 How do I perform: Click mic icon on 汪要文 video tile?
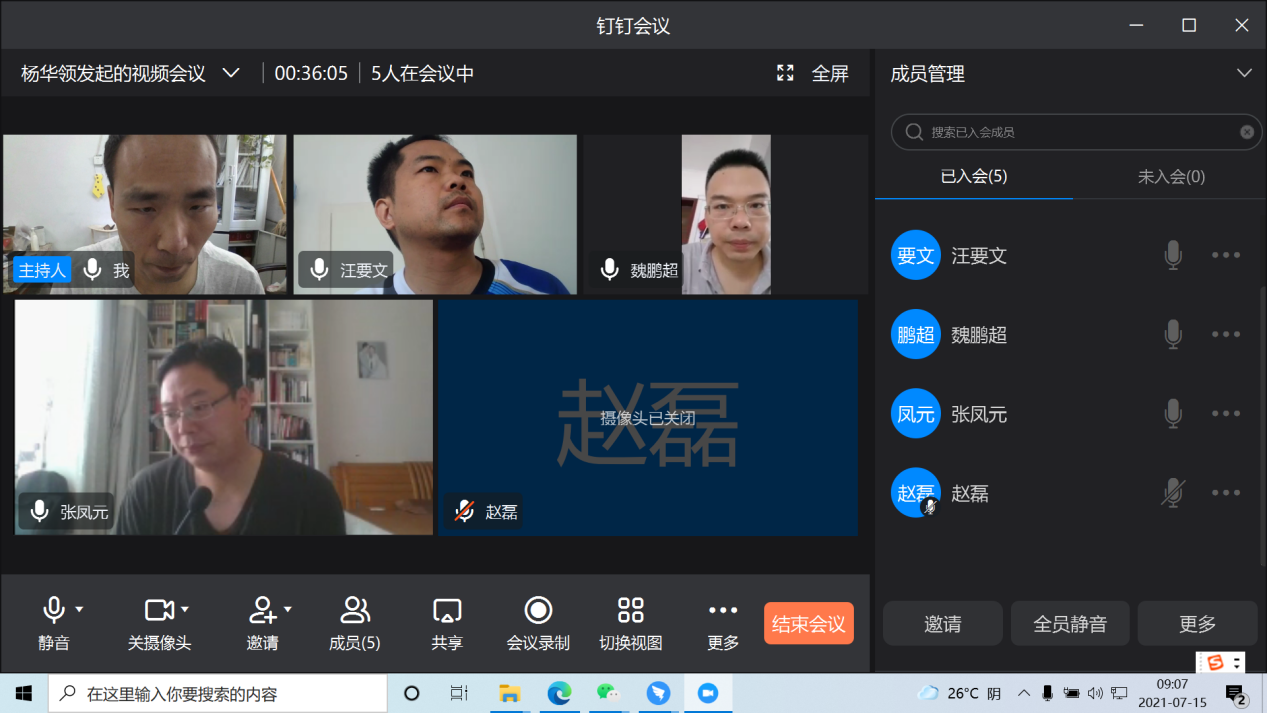pyautogui.click(x=320, y=270)
